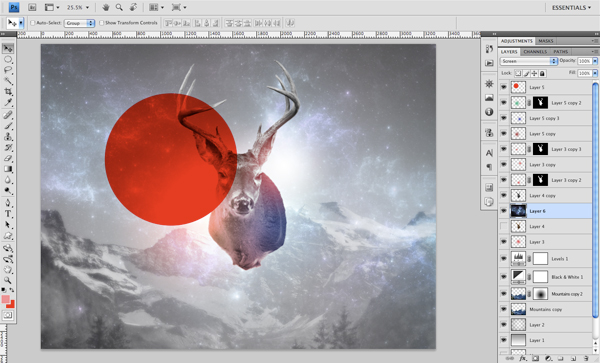Open the Arrange Documents dropdown
Viewport: 600px width, 363px height.
157,7
